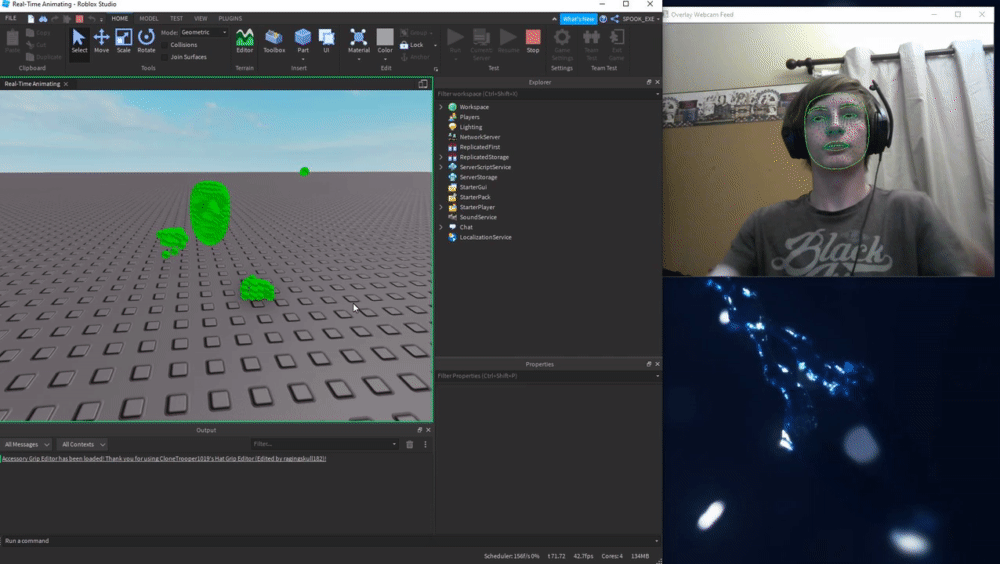Open the Material picker
The height and width of the screenshot is (564, 1000).
point(358,41)
